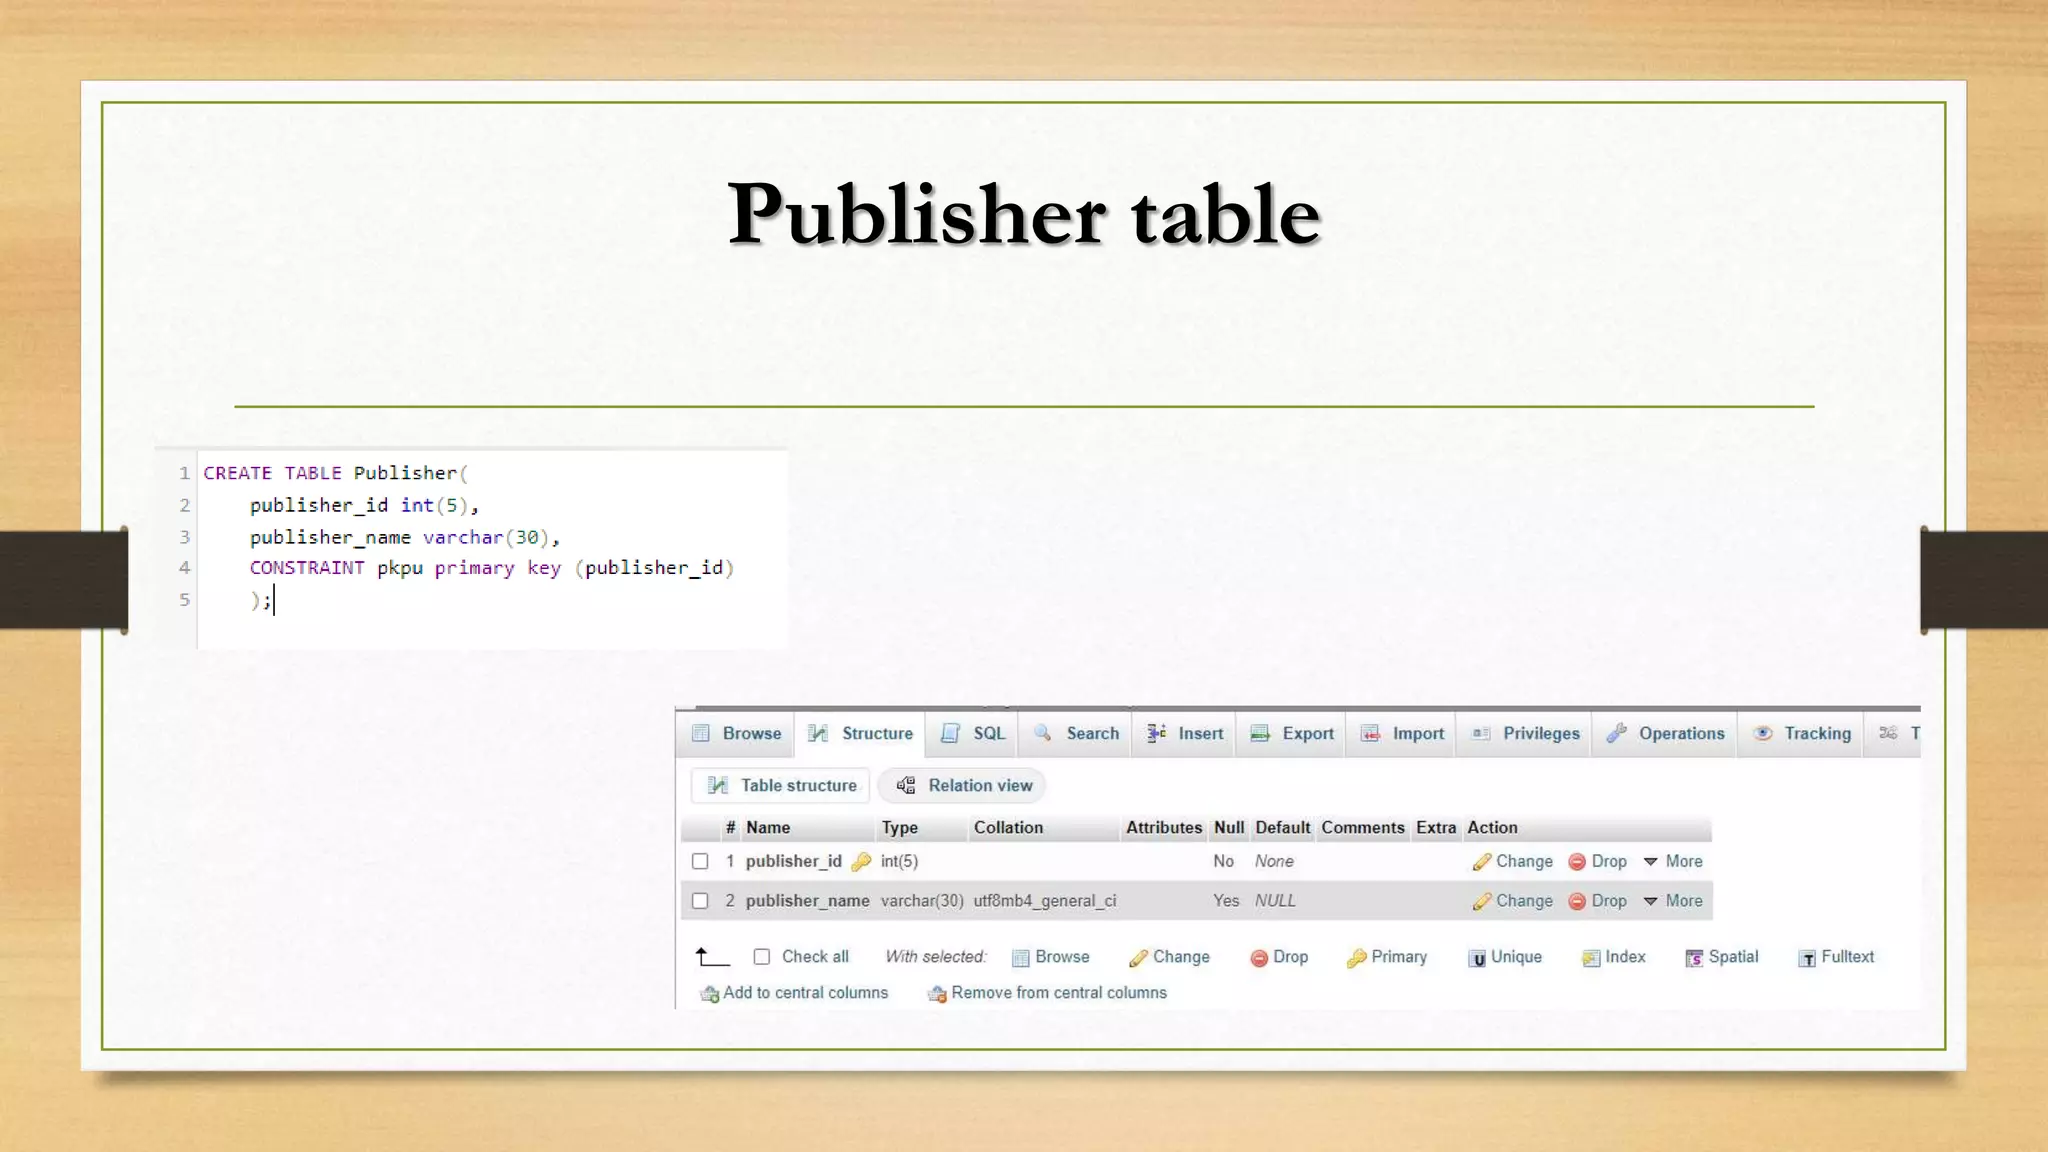Click the utf8mb4_general_ci collation cell
This screenshot has height=1152, width=2048.
point(1045,901)
